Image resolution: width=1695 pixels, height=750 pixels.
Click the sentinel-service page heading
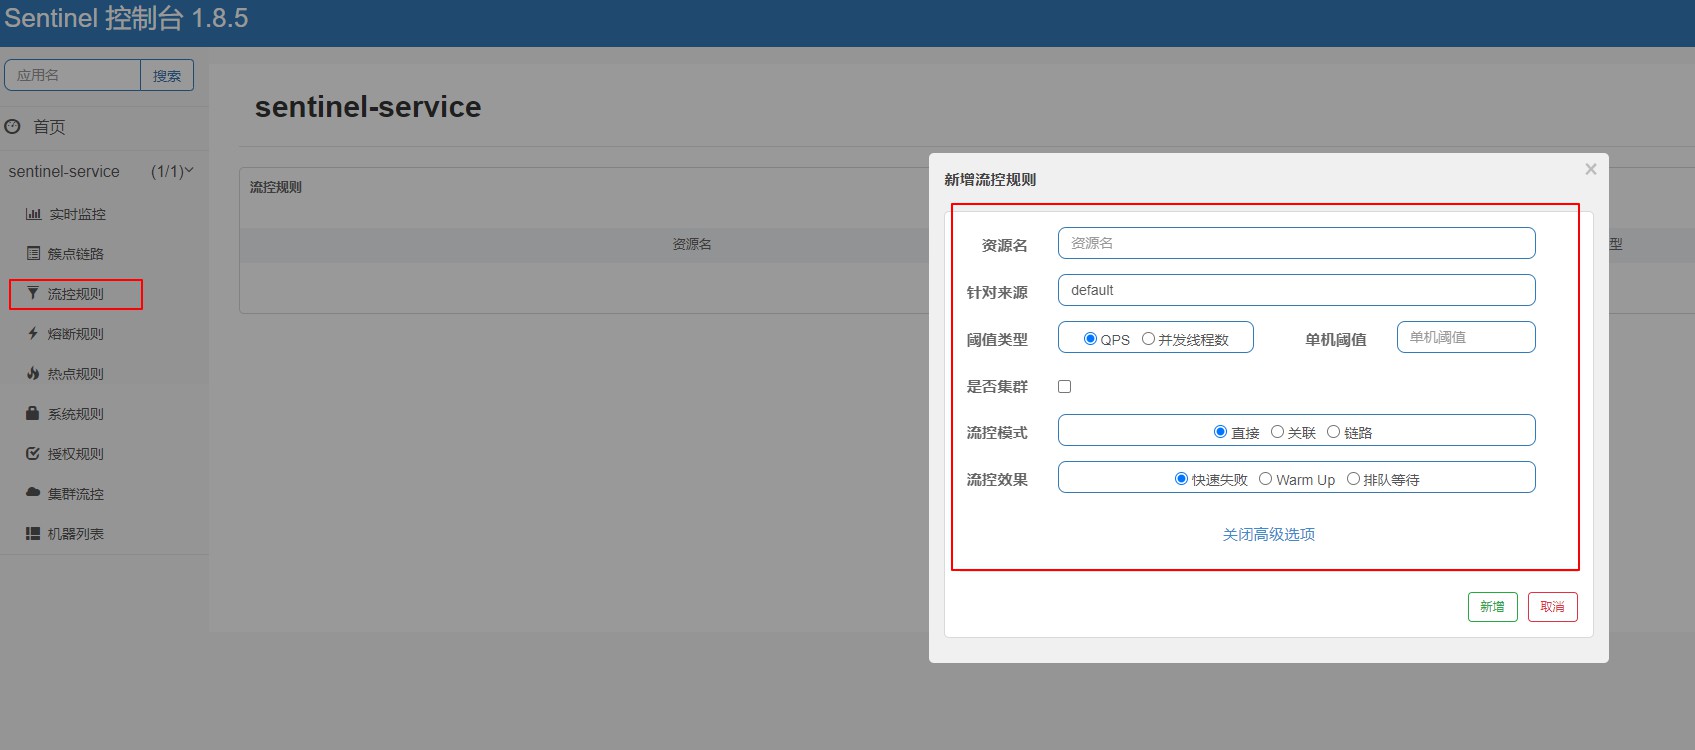click(x=368, y=107)
